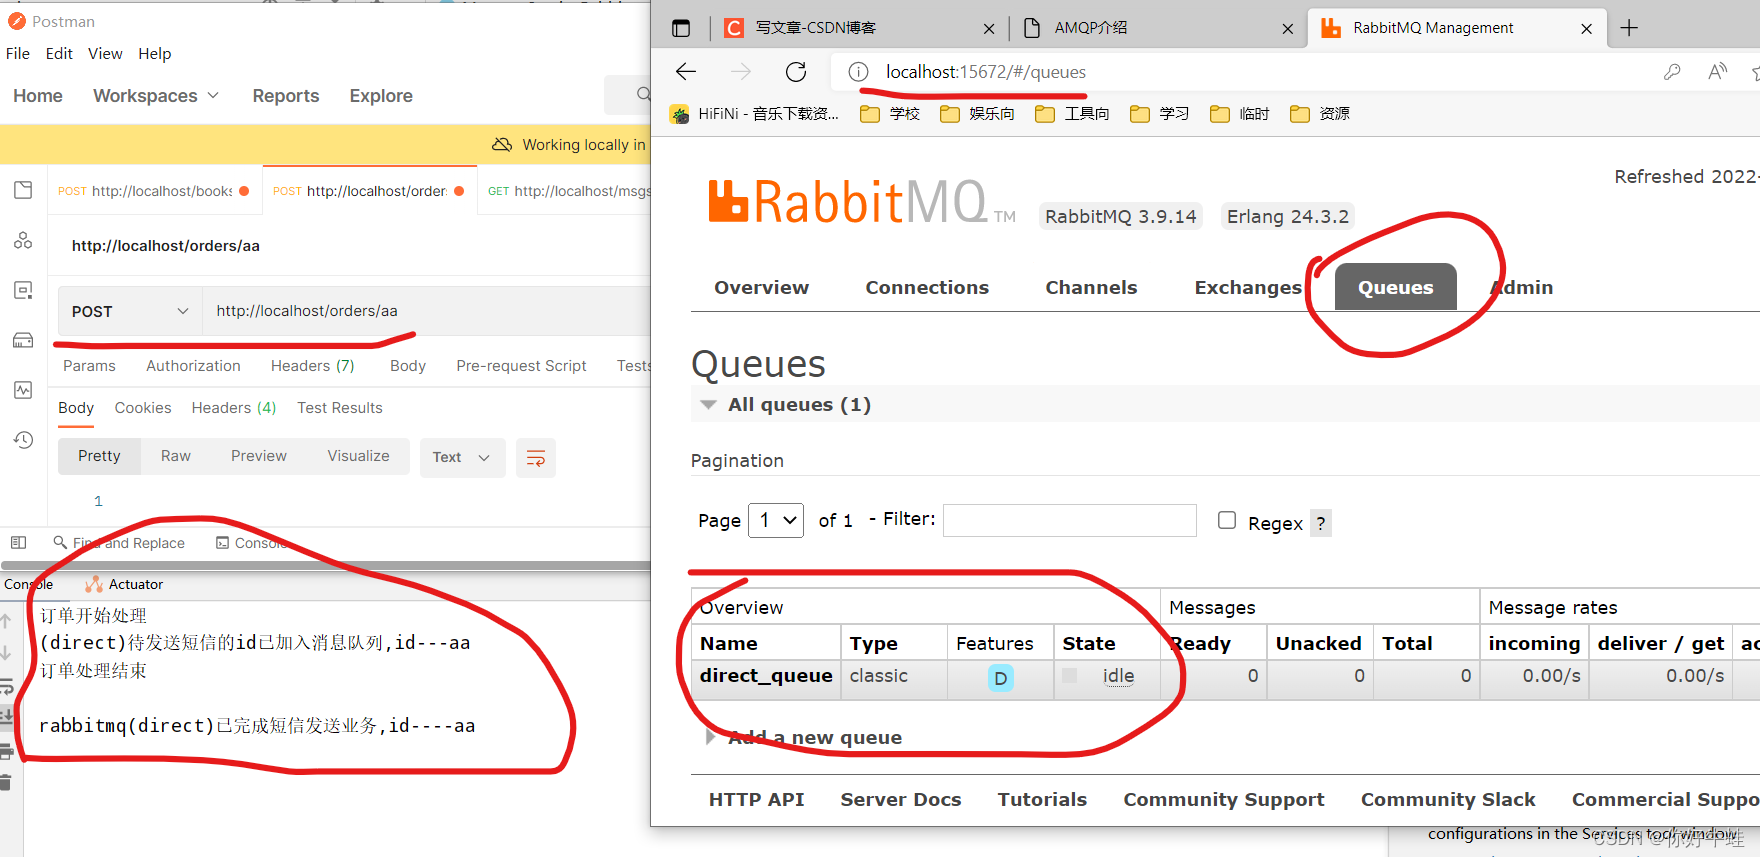Click the browser forward arrow
Image resolution: width=1760 pixels, height=857 pixels.
[741, 72]
